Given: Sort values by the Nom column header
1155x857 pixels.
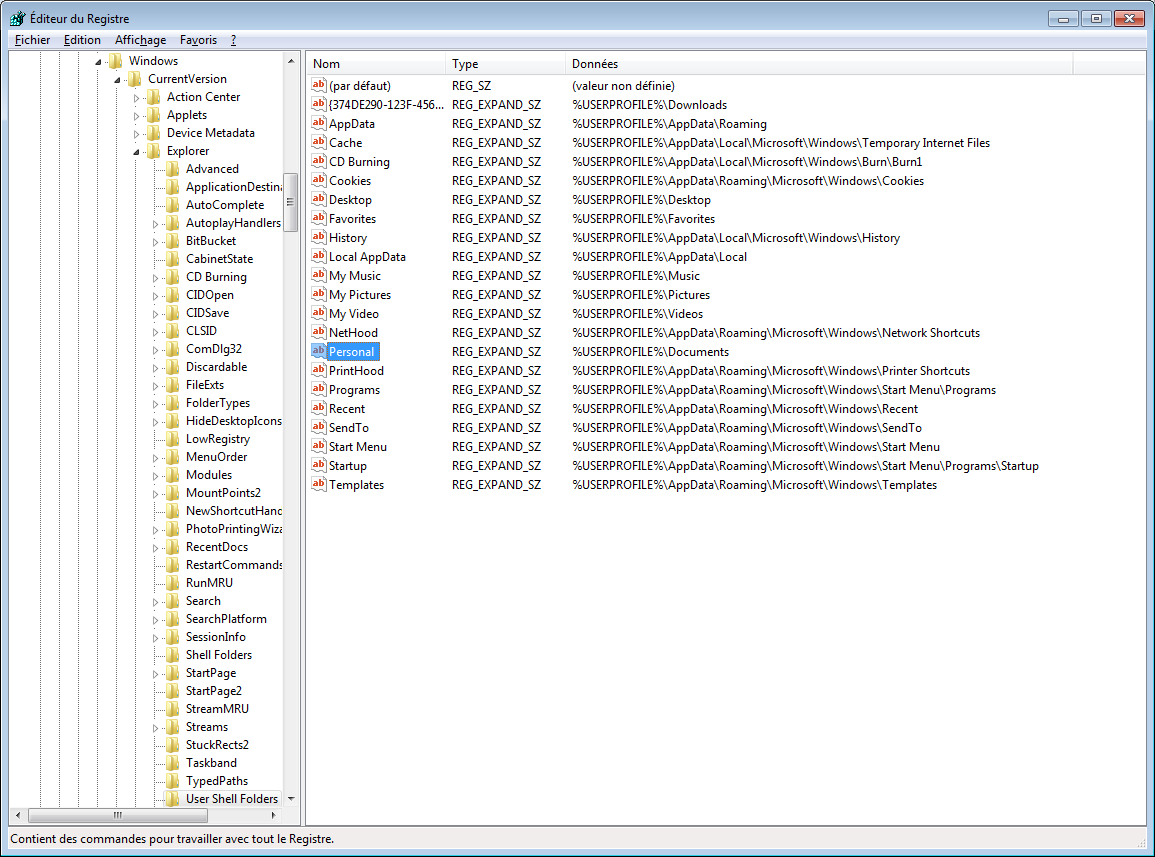Looking at the screenshot, I should point(375,64).
